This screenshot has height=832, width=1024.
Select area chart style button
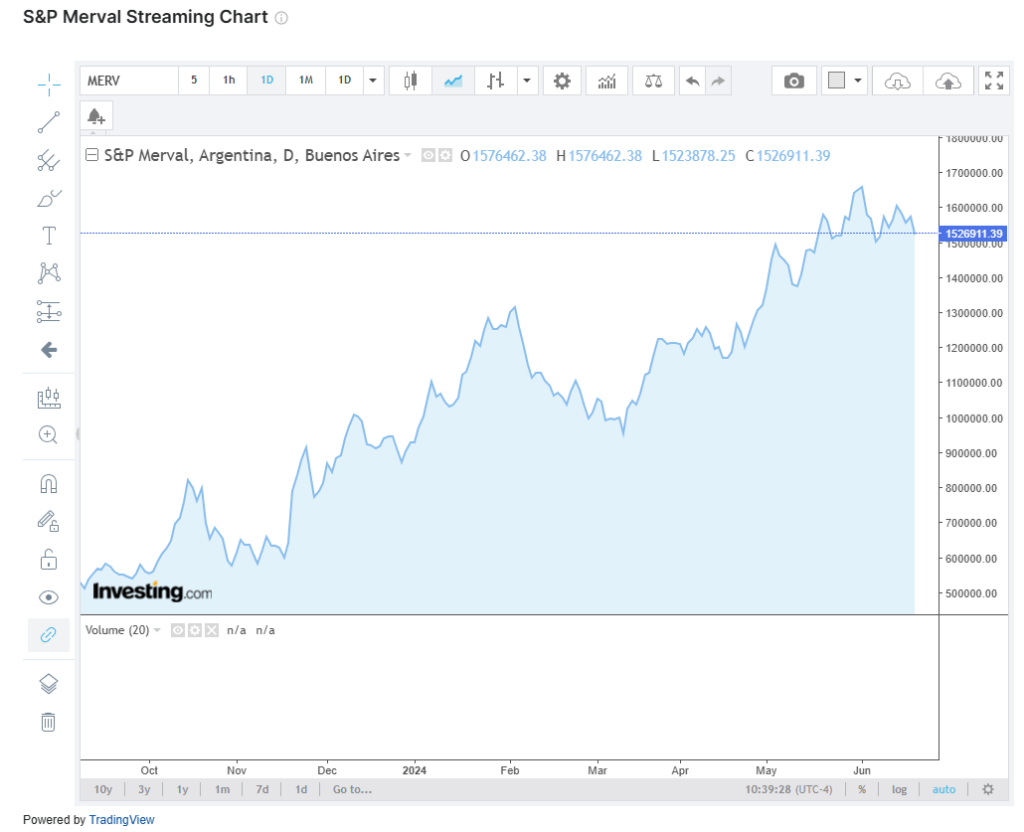click(x=453, y=81)
